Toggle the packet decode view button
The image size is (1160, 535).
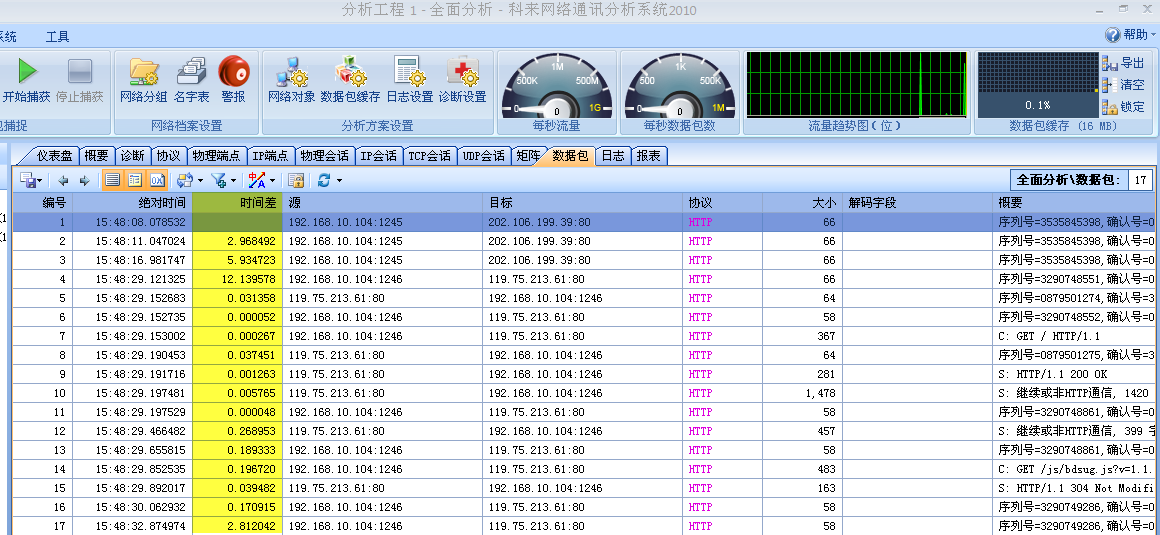[135, 180]
